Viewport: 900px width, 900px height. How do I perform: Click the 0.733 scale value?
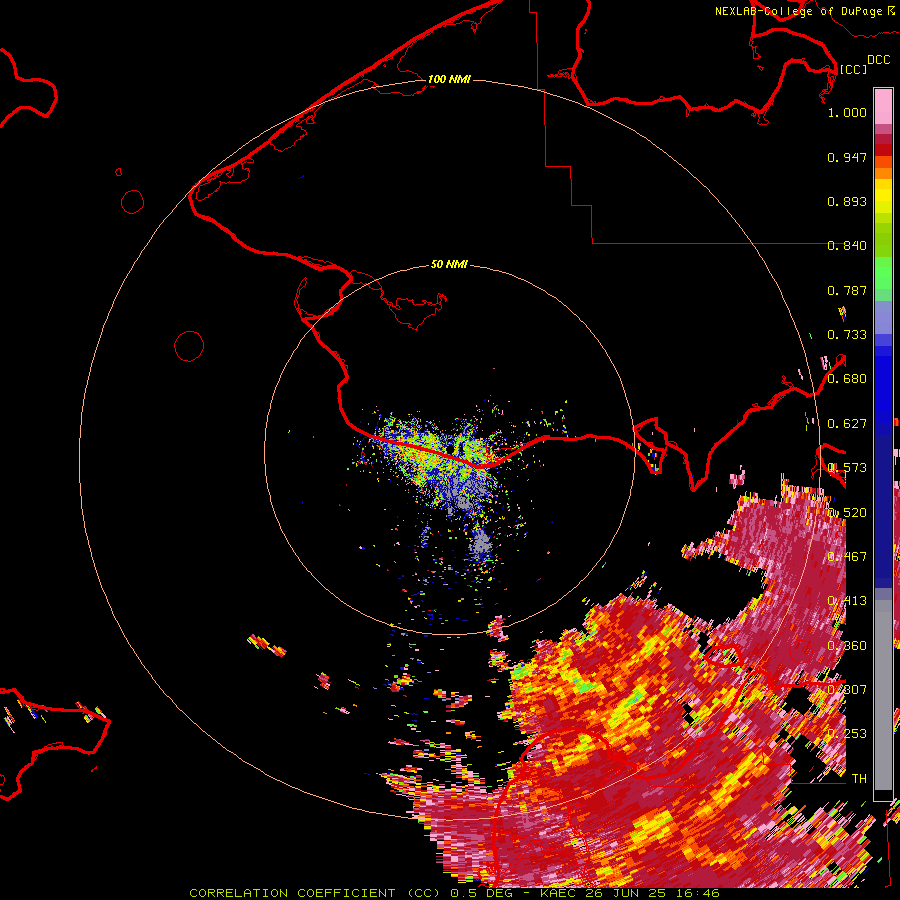click(847, 334)
